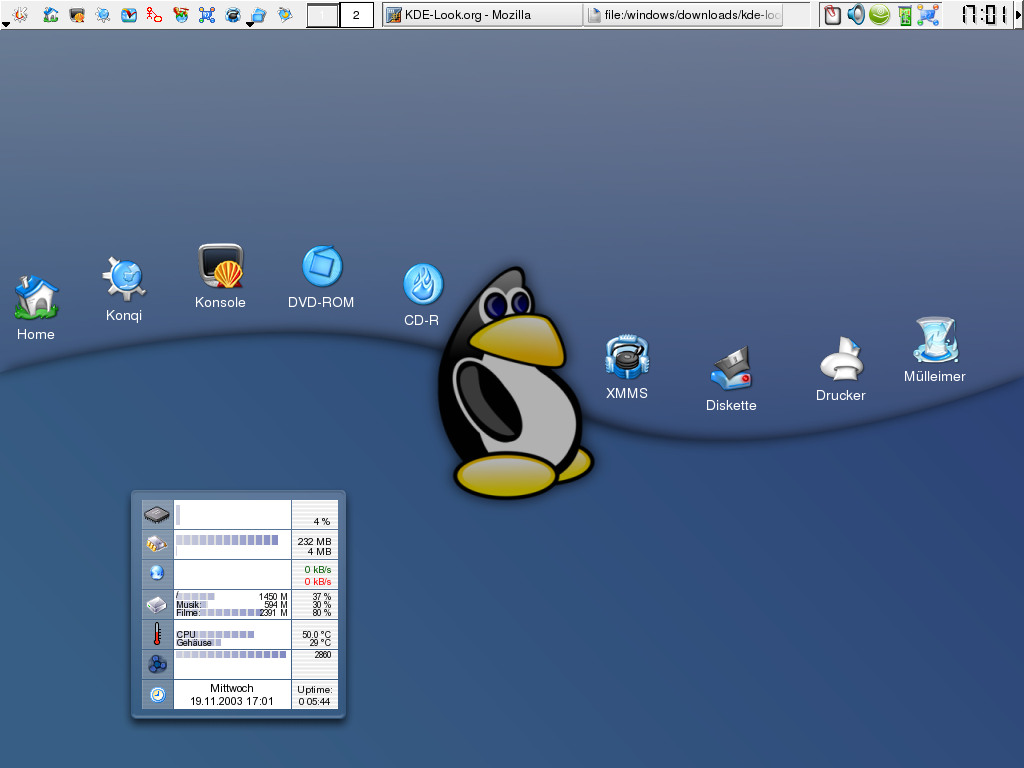Open the volume speaker tray icon

856,14
